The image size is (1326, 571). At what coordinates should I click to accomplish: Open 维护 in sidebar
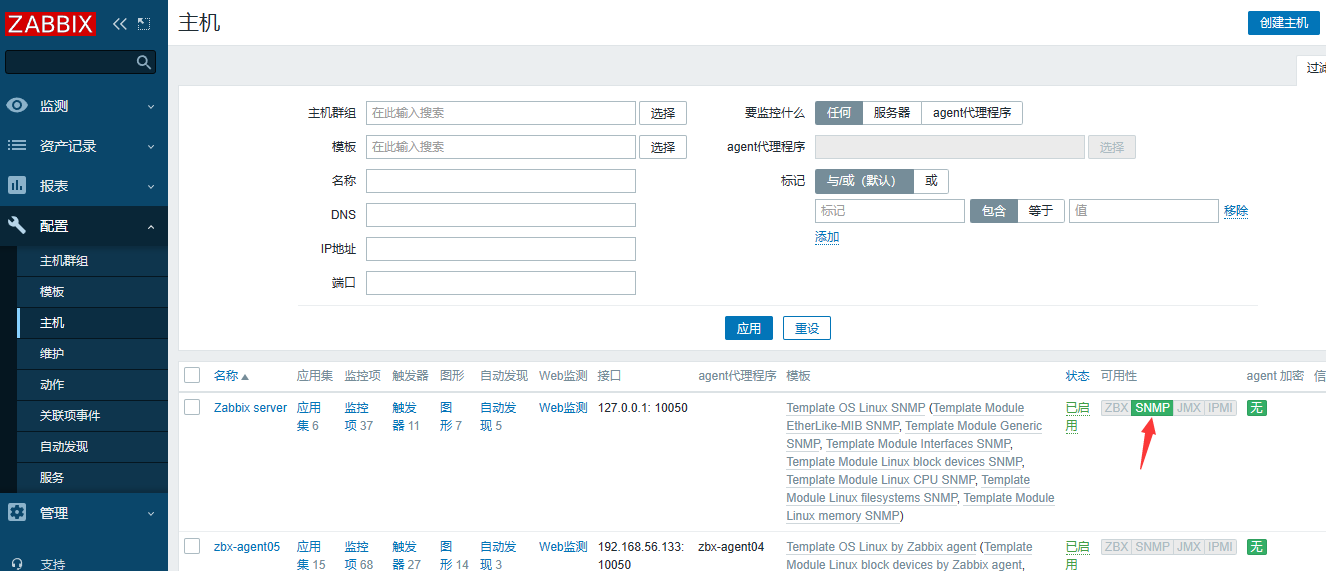[52, 354]
